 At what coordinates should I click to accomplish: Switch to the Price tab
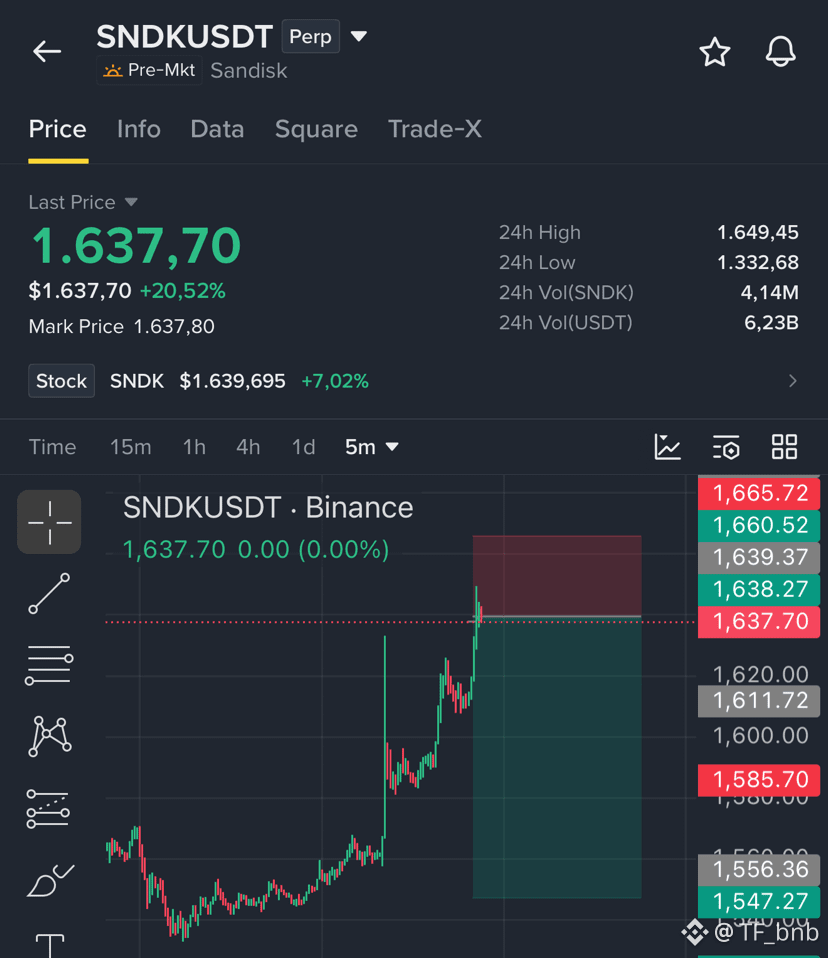[x=57, y=130]
